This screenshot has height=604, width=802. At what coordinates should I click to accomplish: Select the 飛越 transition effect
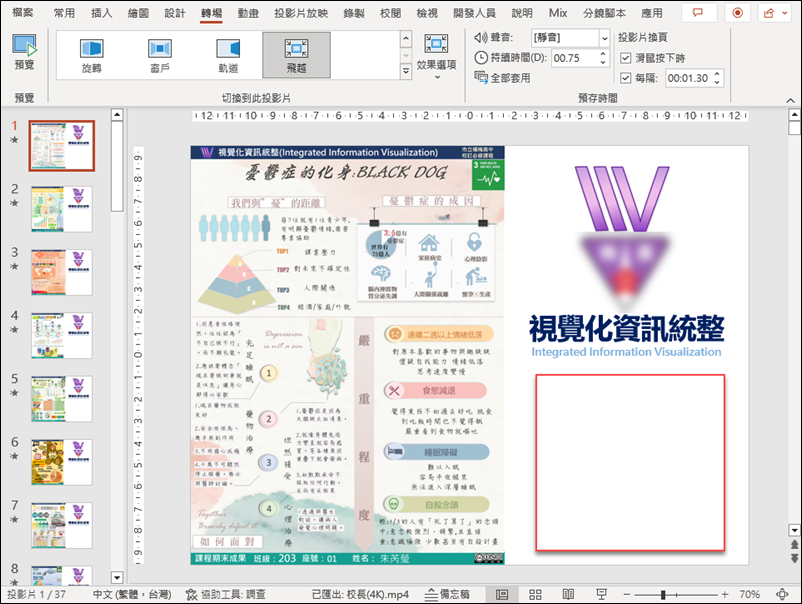[x=296, y=55]
